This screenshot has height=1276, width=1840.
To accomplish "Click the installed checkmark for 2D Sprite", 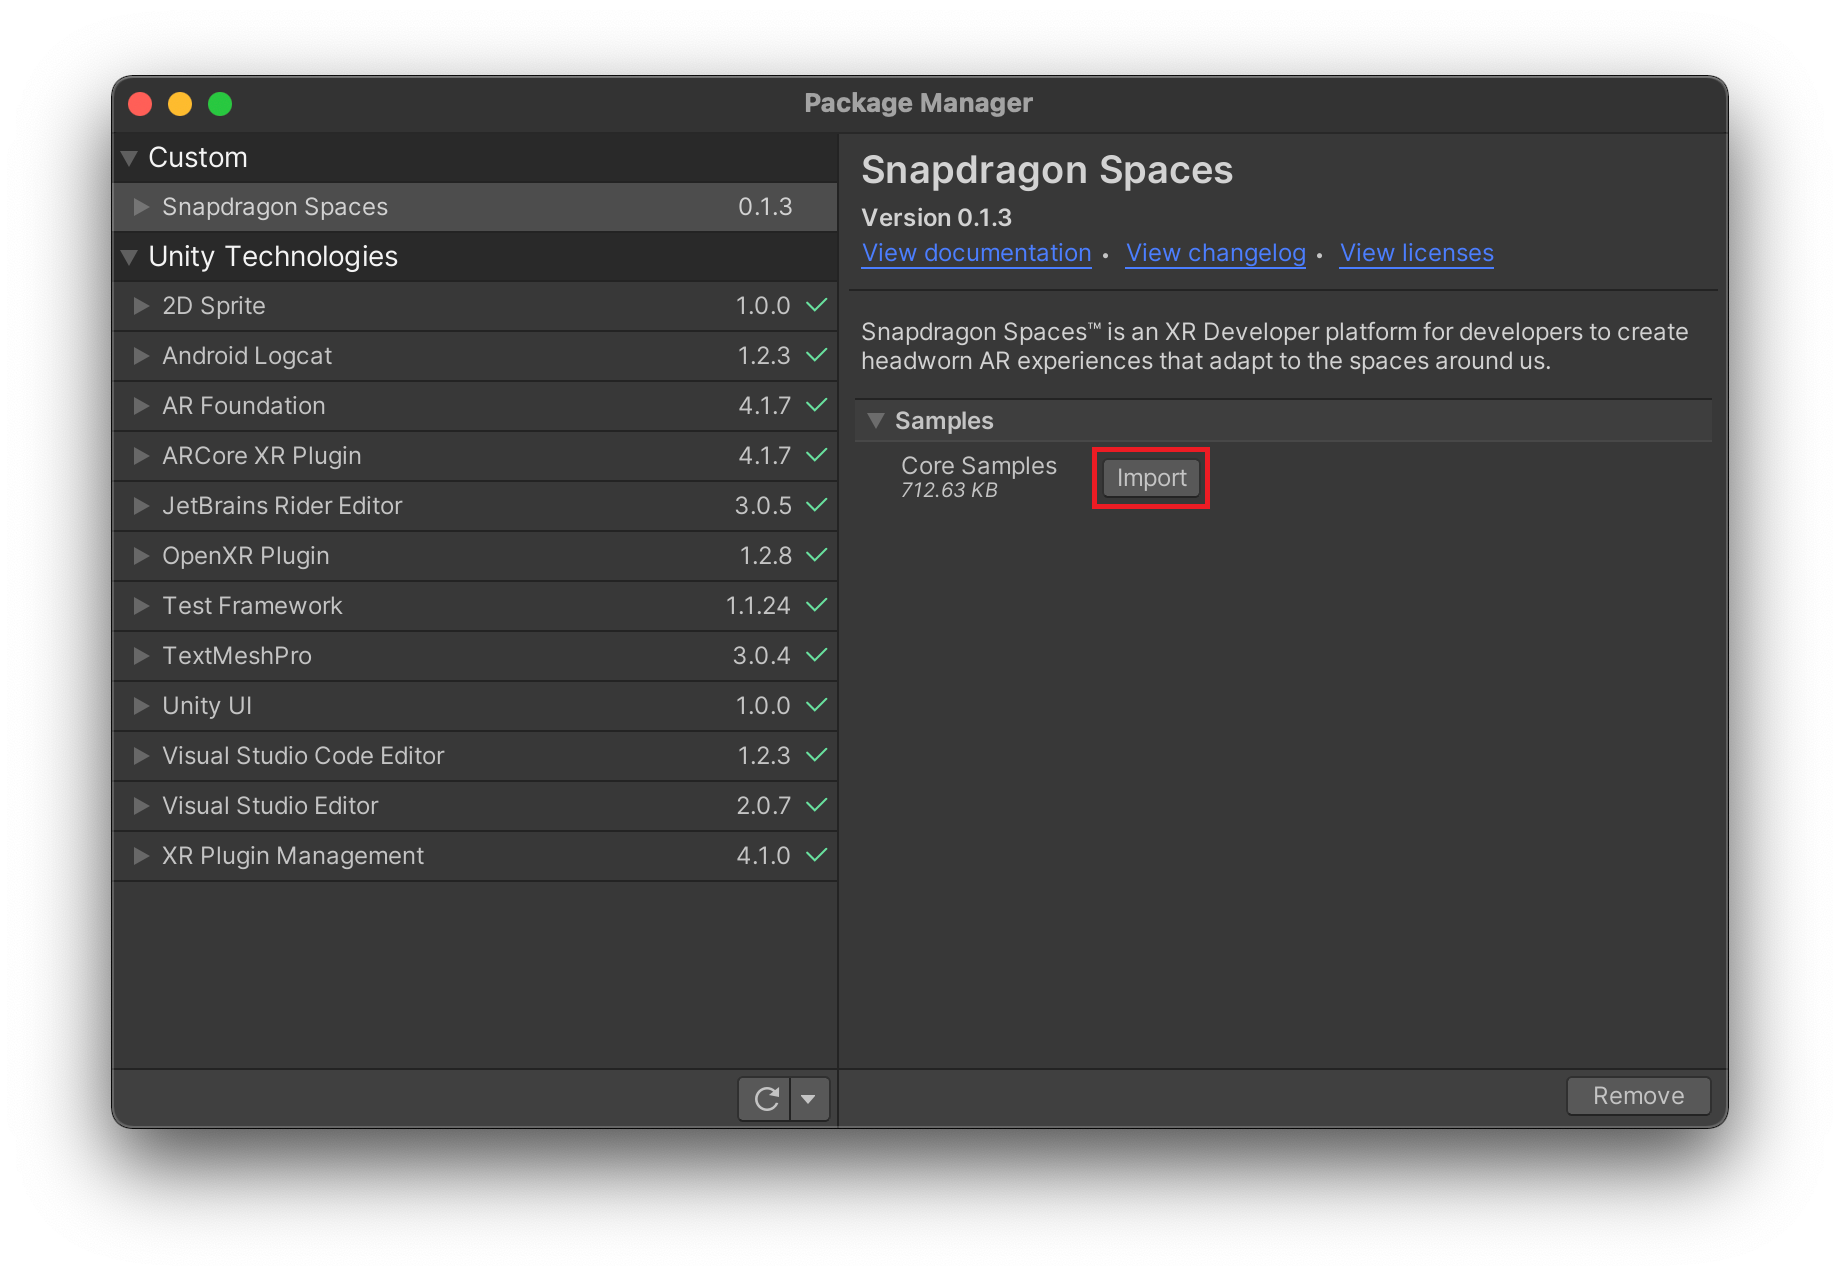I will pyautogui.click(x=817, y=305).
